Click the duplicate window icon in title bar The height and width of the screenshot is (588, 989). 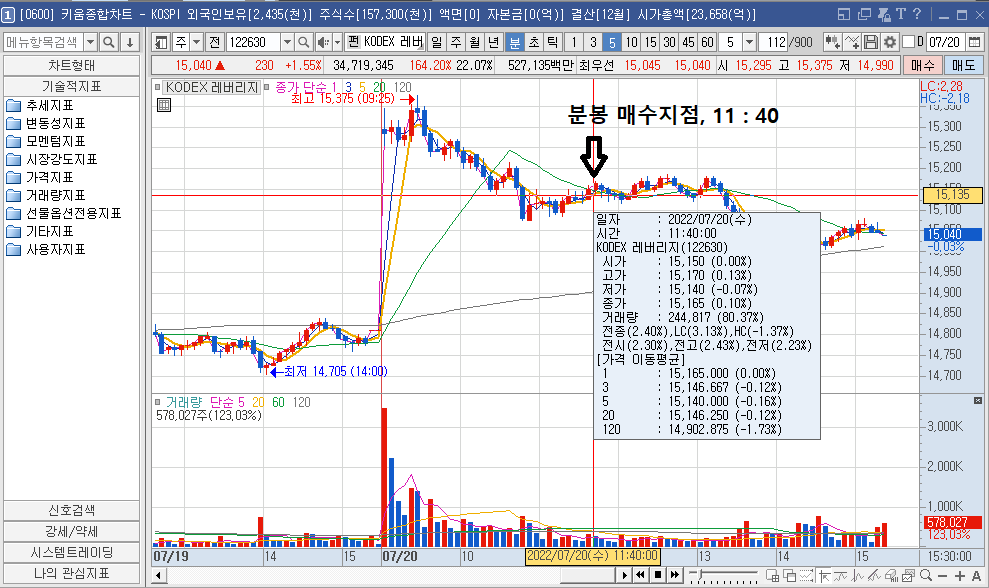point(864,14)
